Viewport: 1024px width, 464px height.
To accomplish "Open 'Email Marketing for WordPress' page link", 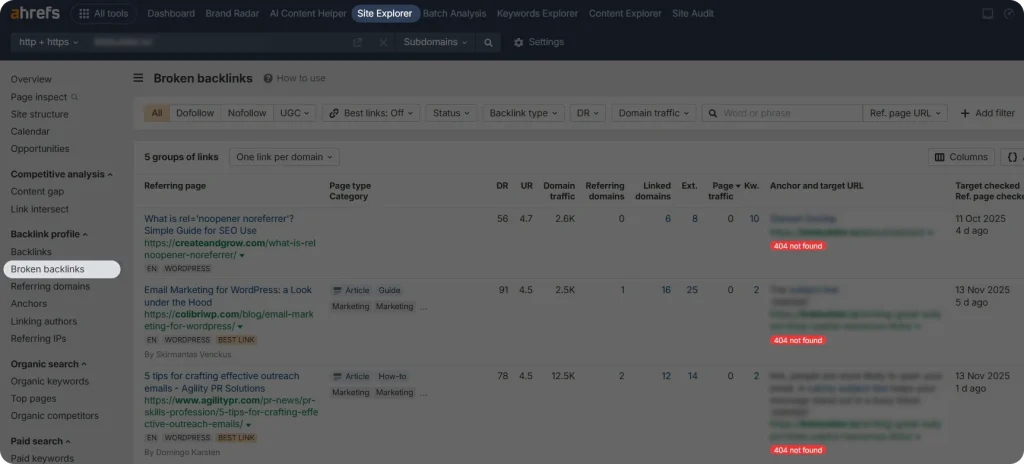I will [x=228, y=296].
